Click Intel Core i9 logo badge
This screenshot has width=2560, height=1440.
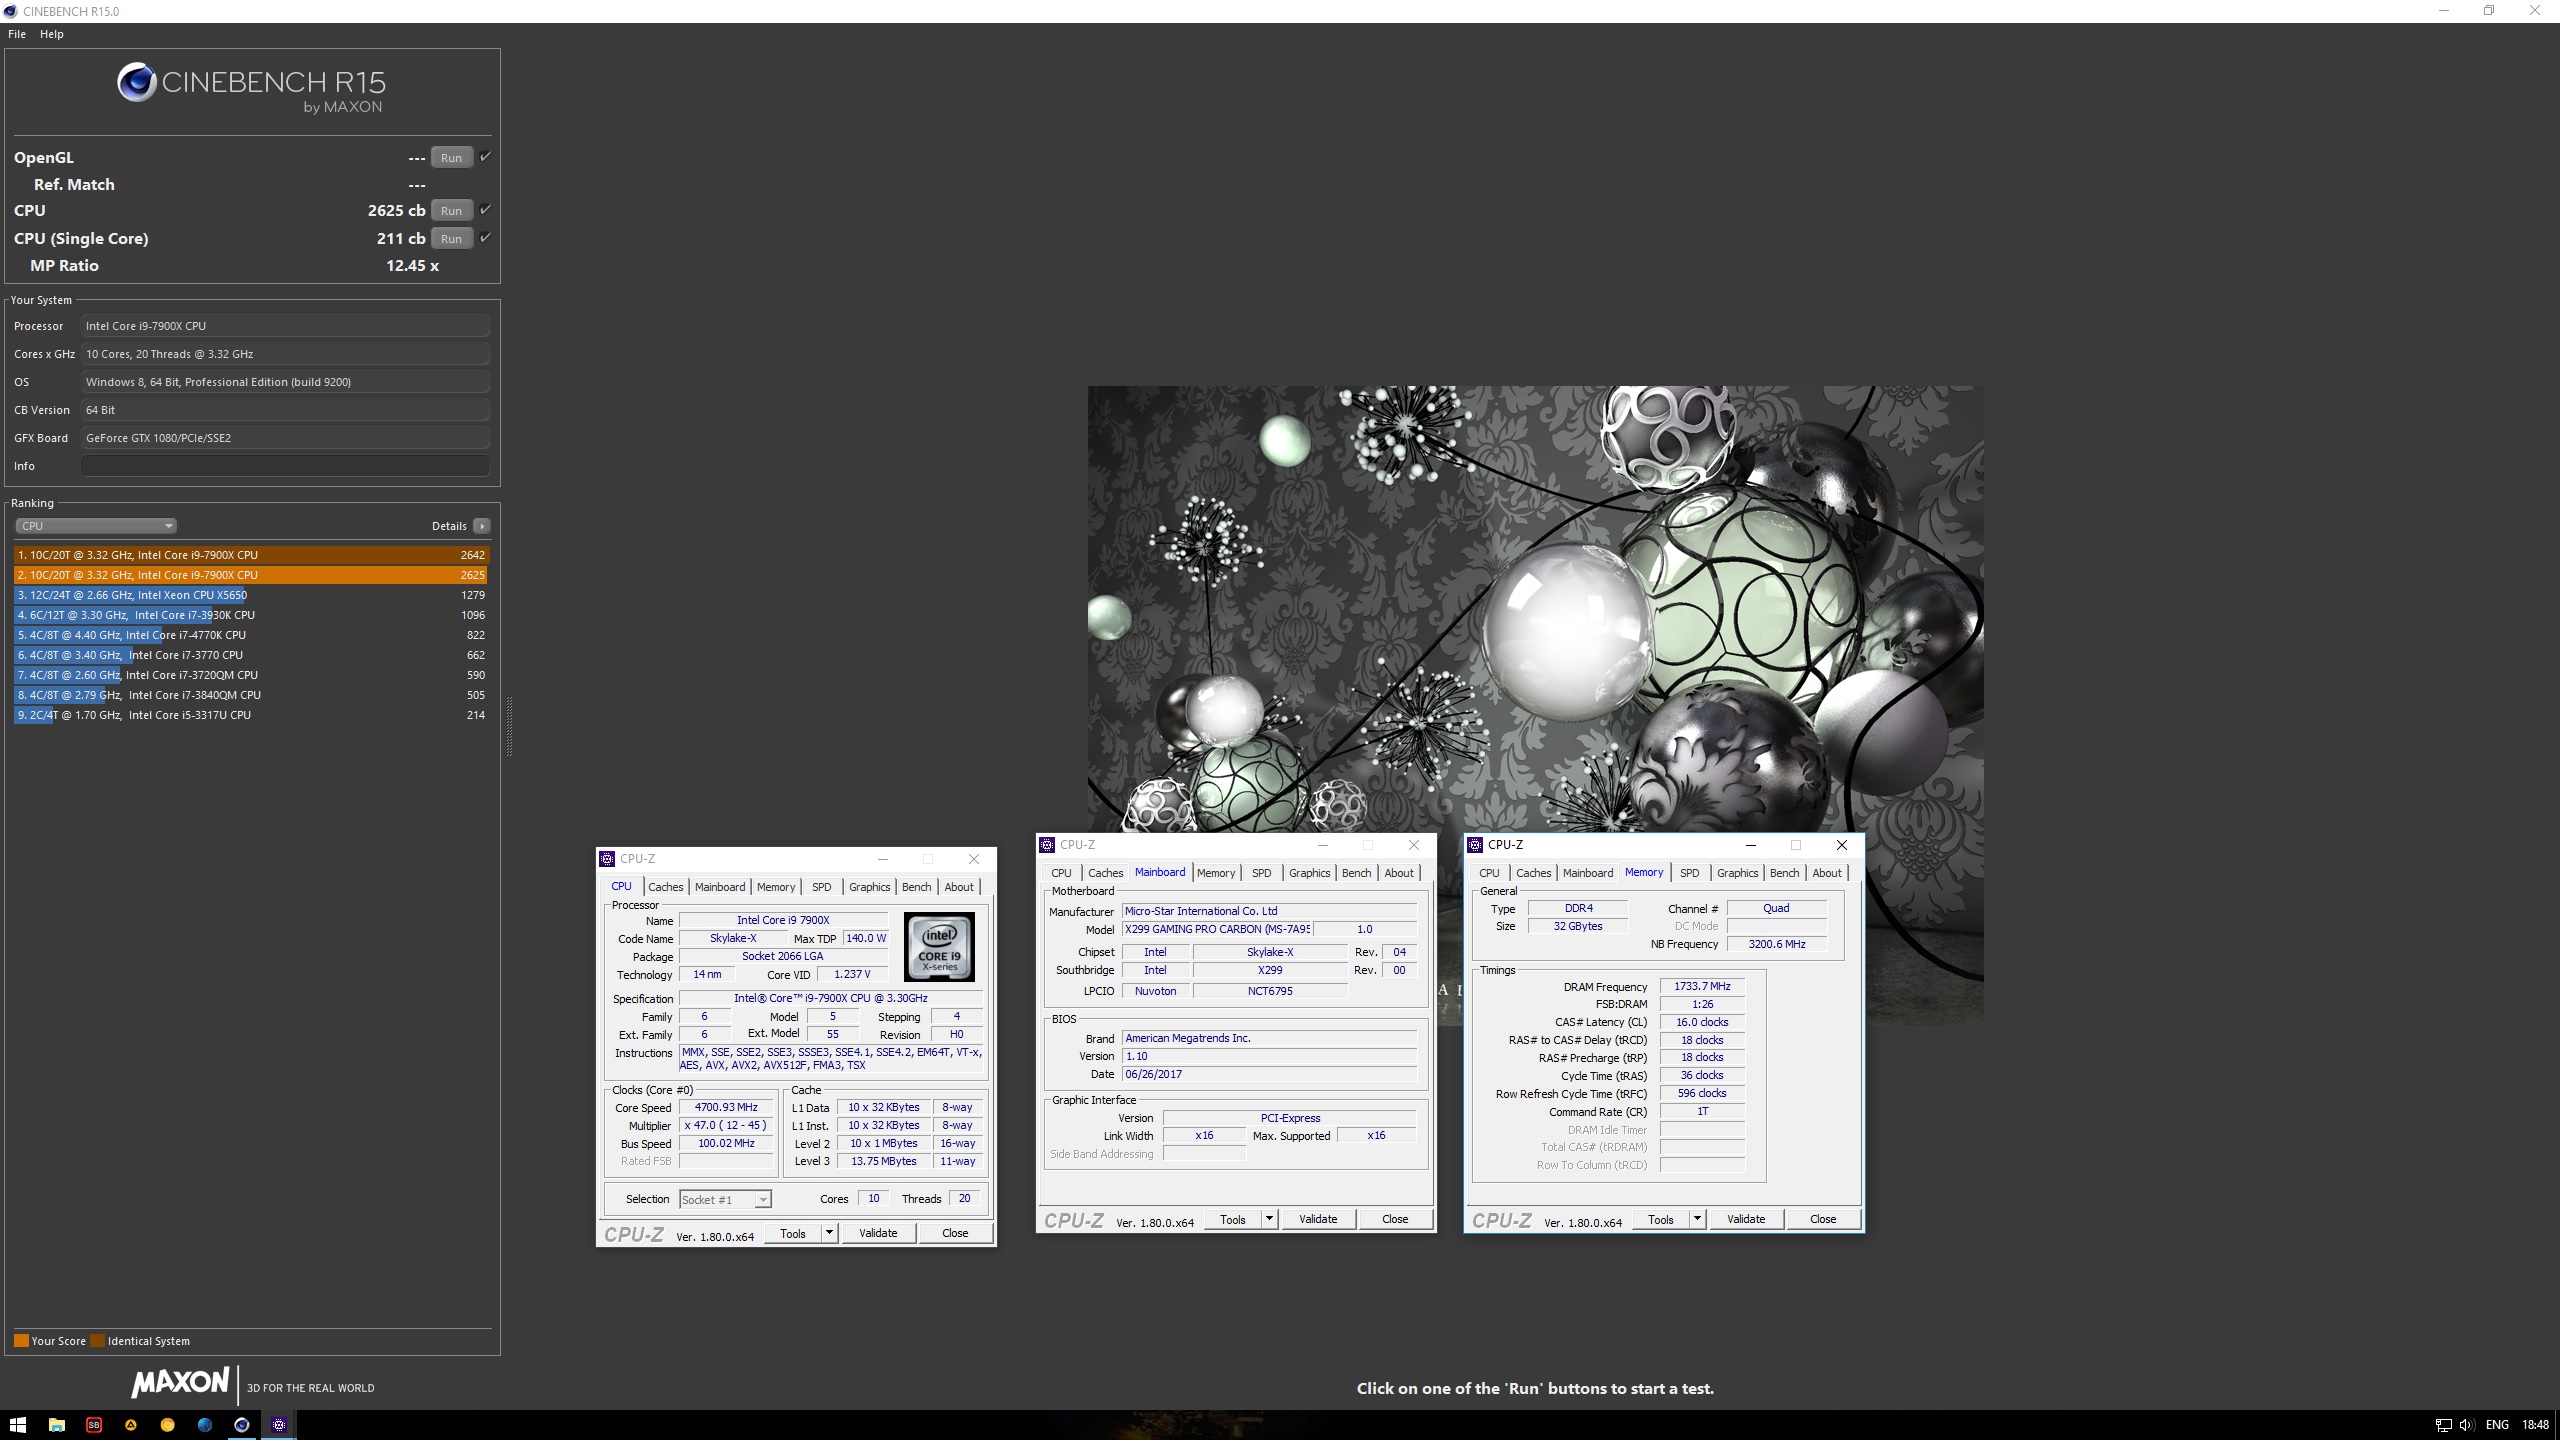point(939,947)
